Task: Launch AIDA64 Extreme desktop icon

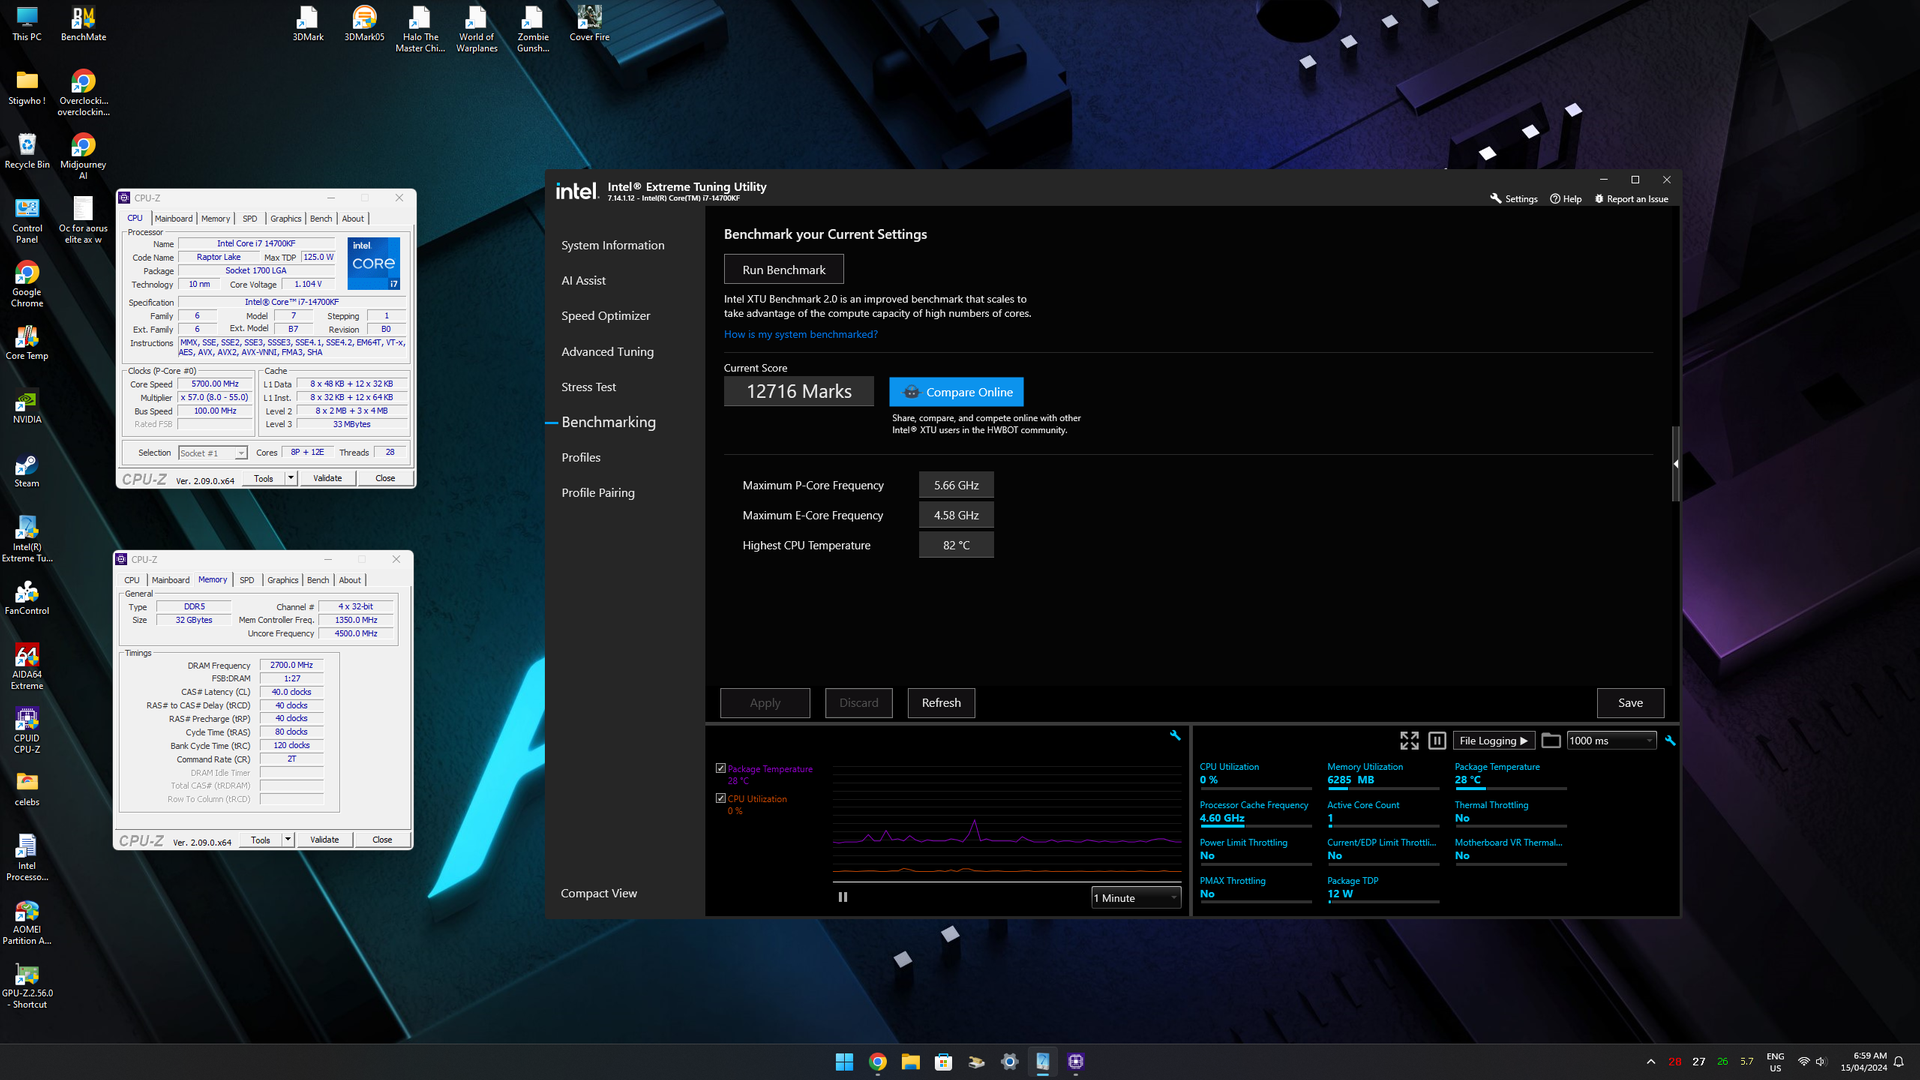Action: tap(27, 667)
